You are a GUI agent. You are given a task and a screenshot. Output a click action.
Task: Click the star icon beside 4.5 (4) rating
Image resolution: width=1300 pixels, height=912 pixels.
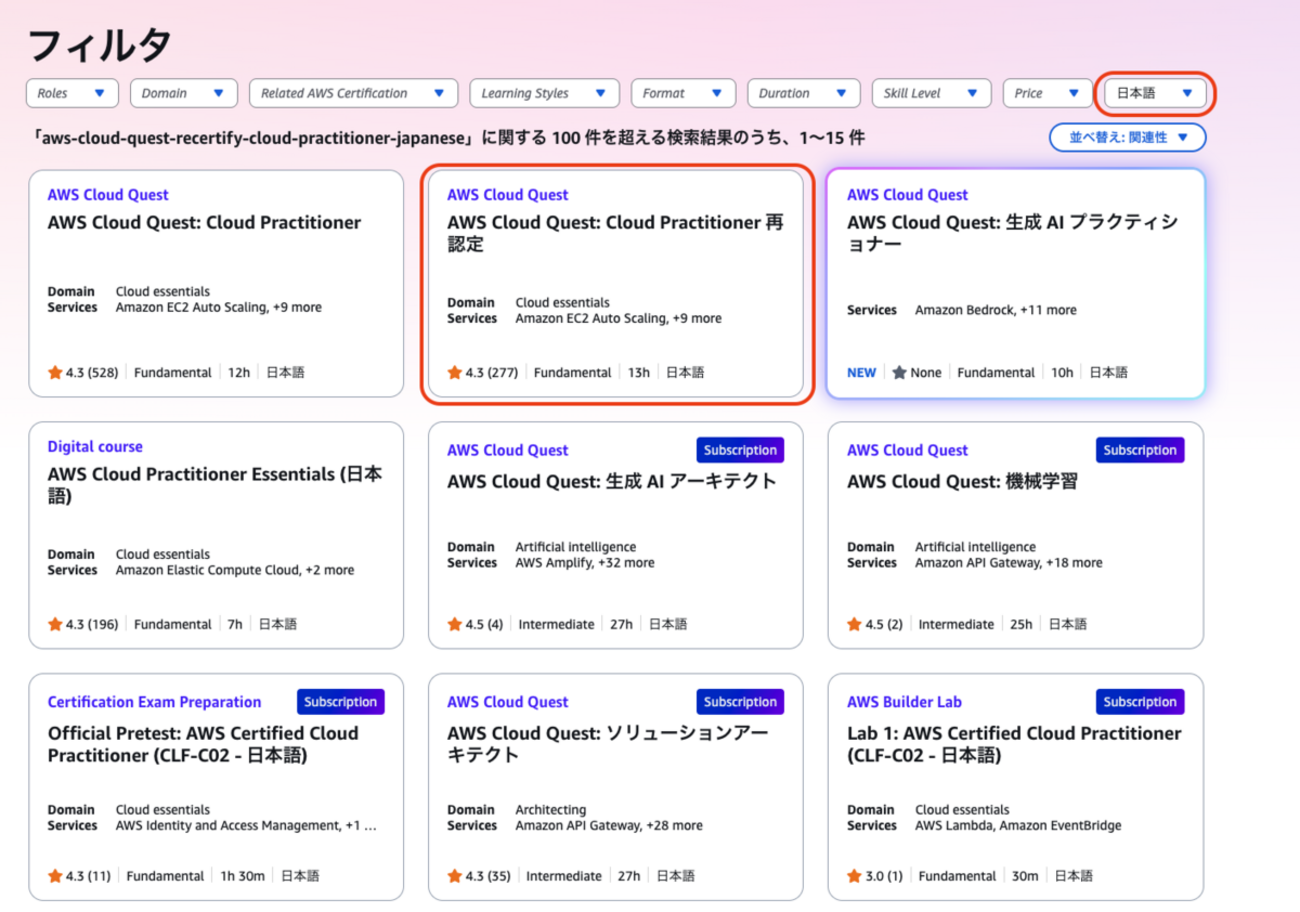(454, 624)
